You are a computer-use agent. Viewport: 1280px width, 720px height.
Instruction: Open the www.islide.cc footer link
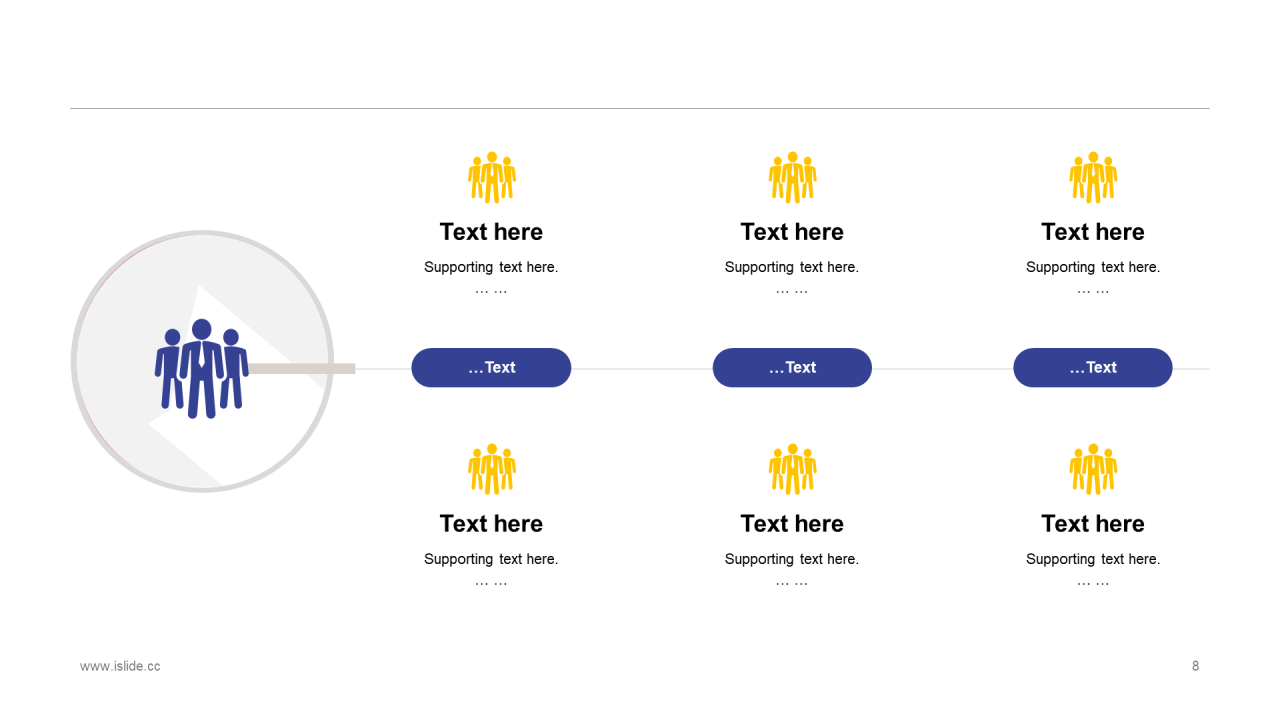(x=120, y=666)
